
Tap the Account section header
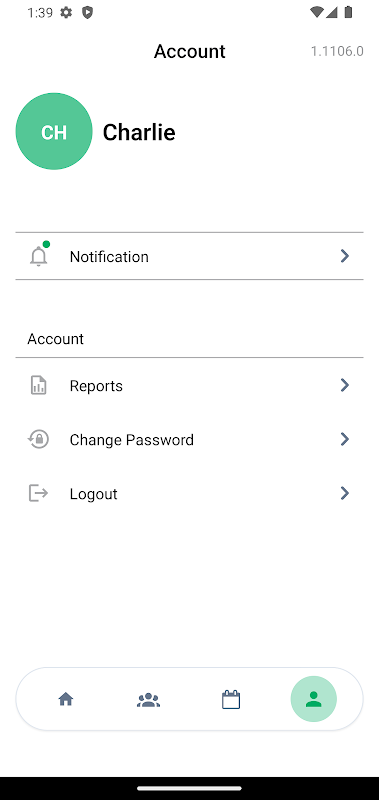pos(56,339)
